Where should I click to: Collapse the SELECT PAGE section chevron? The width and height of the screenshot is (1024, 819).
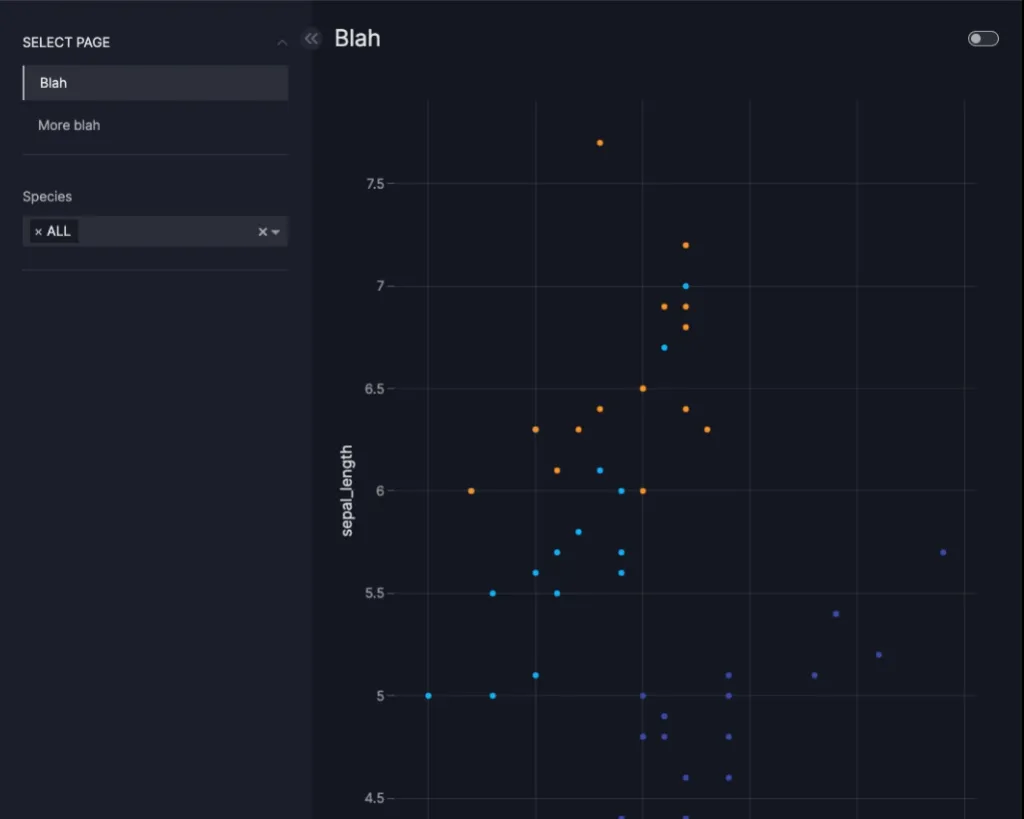click(x=282, y=42)
